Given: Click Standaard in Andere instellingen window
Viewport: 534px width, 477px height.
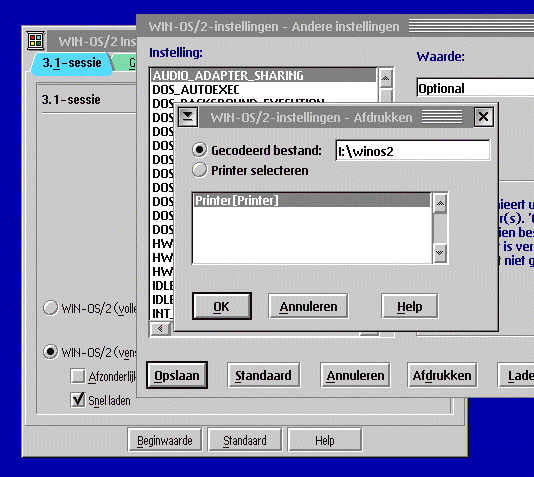Looking at the screenshot, I should (x=264, y=375).
